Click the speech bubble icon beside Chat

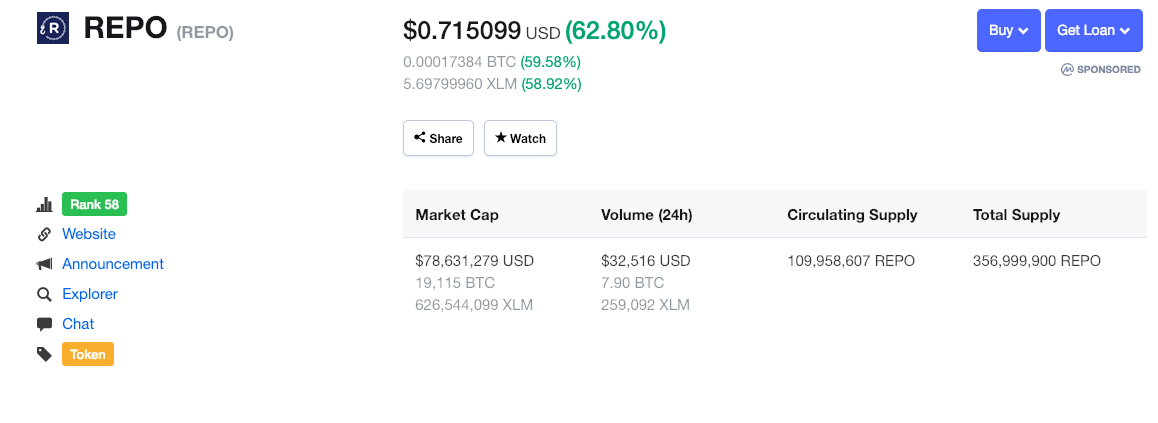(x=44, y=324)
